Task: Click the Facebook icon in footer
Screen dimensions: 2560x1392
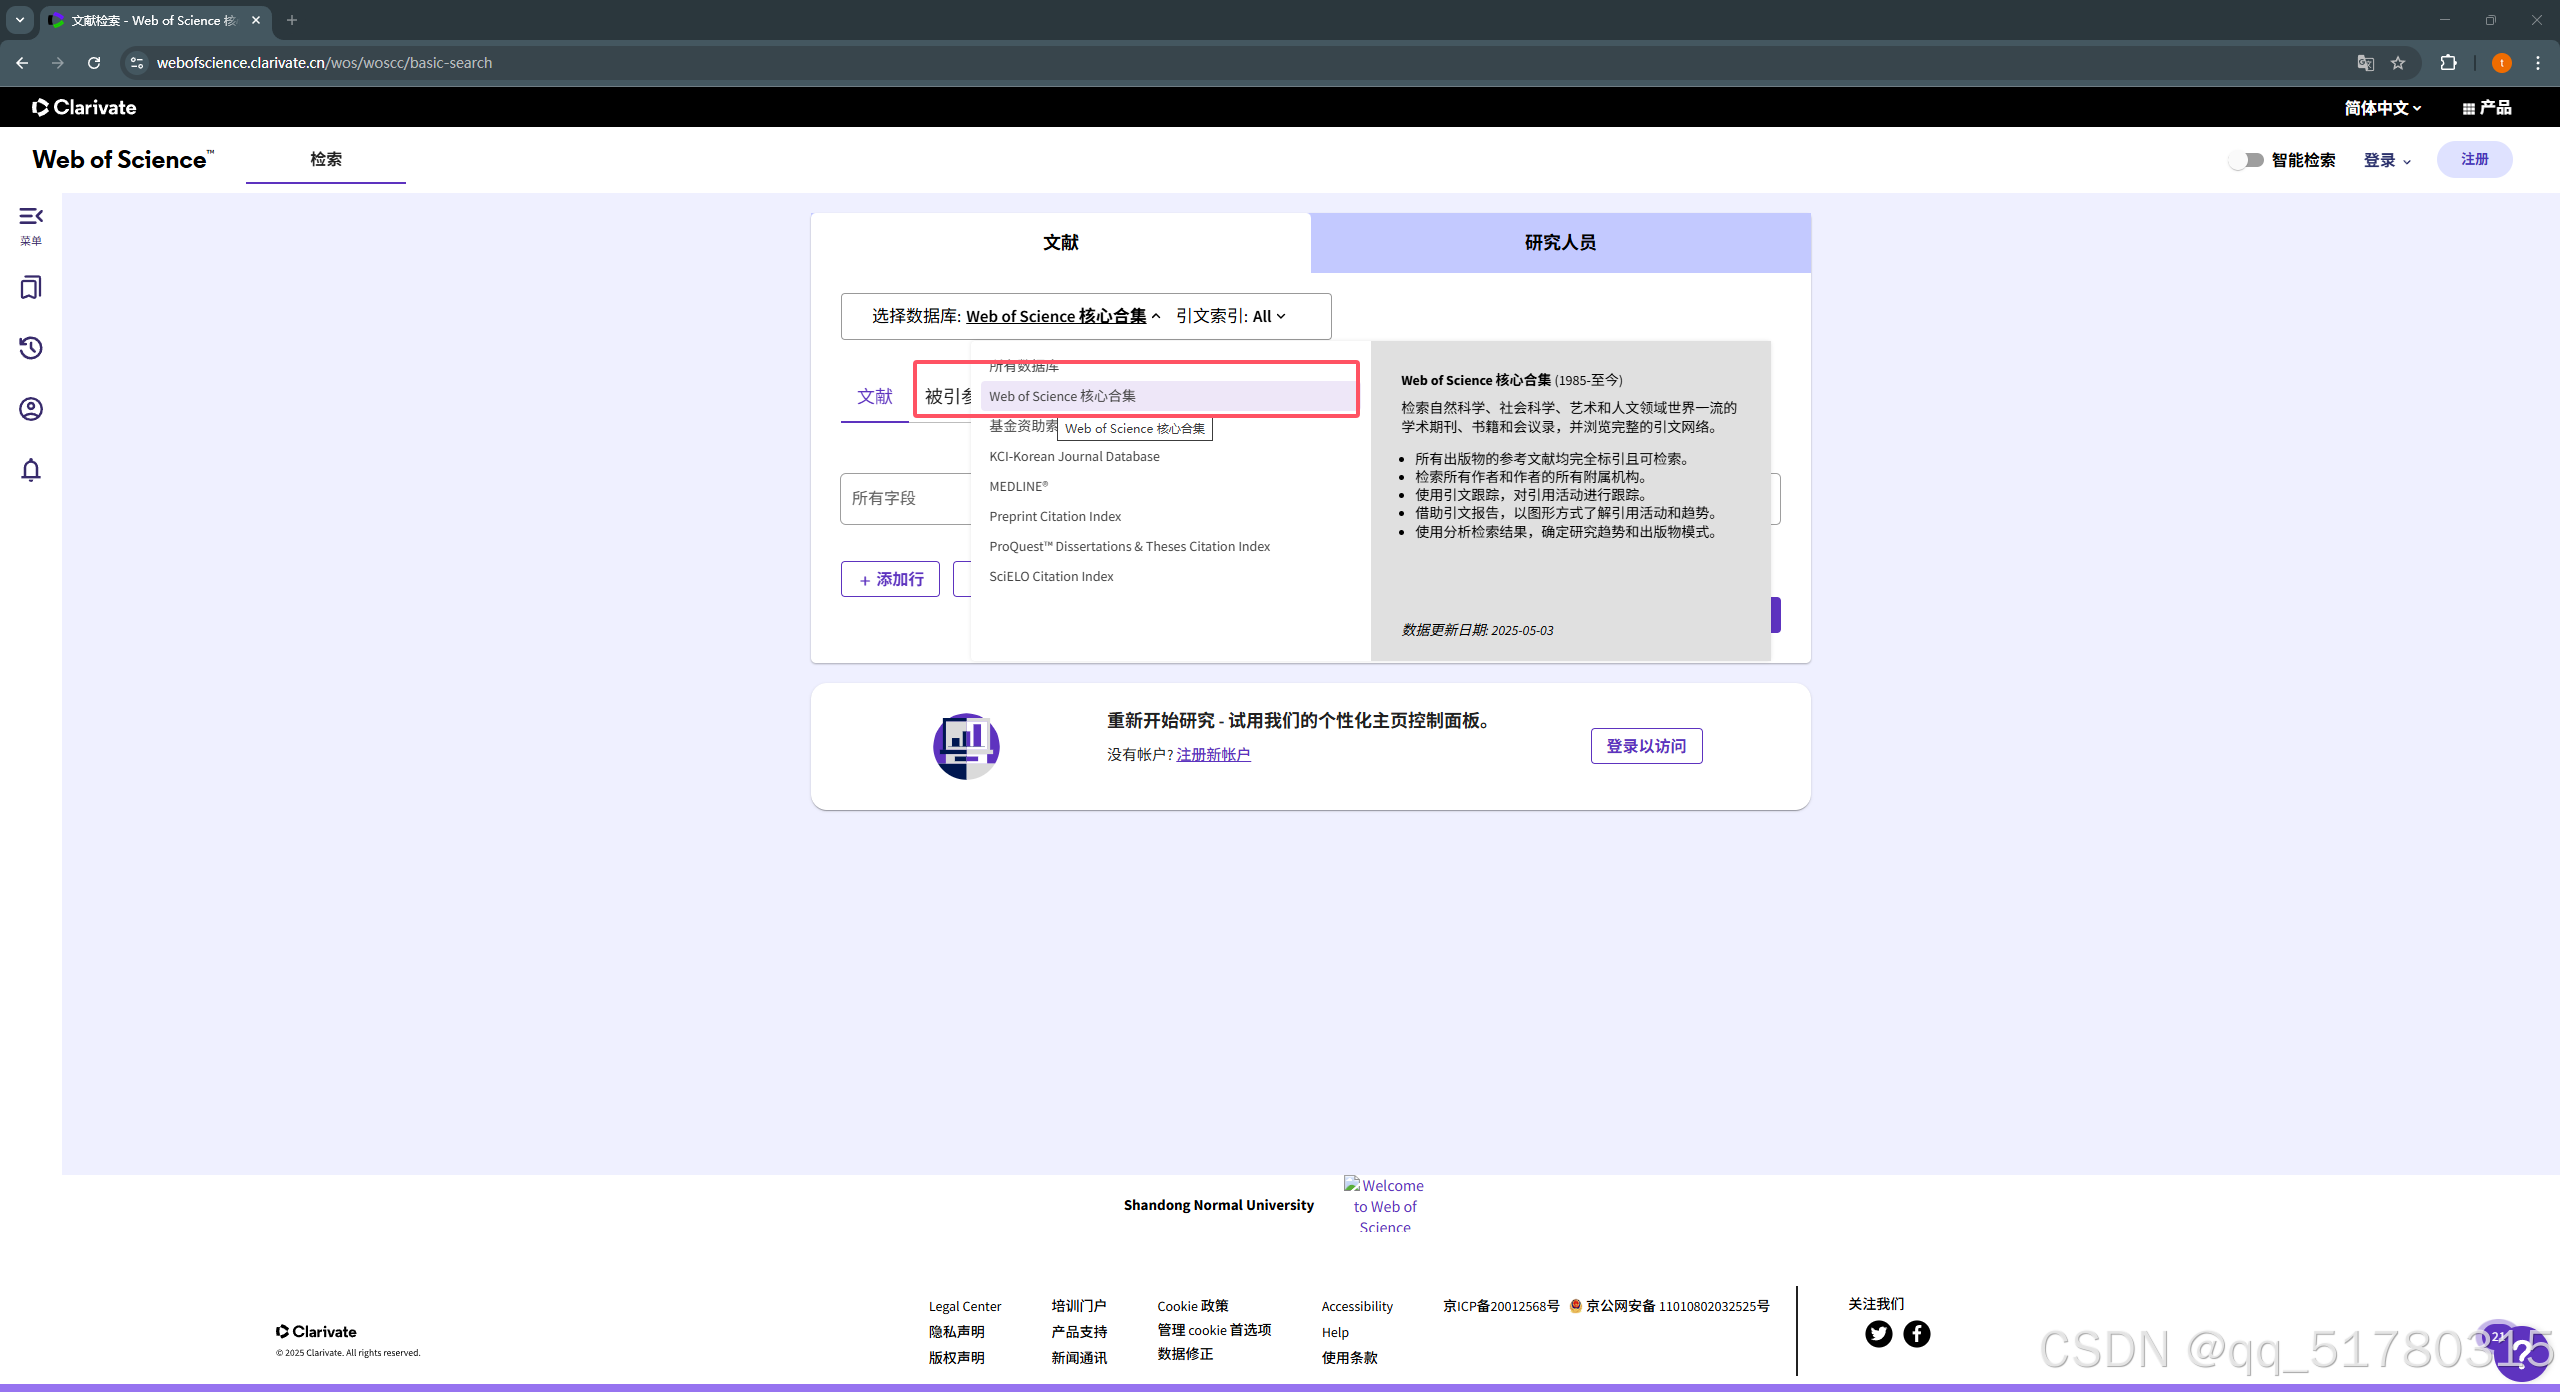Action: pyautogui.click(x=1916, y=1334)
